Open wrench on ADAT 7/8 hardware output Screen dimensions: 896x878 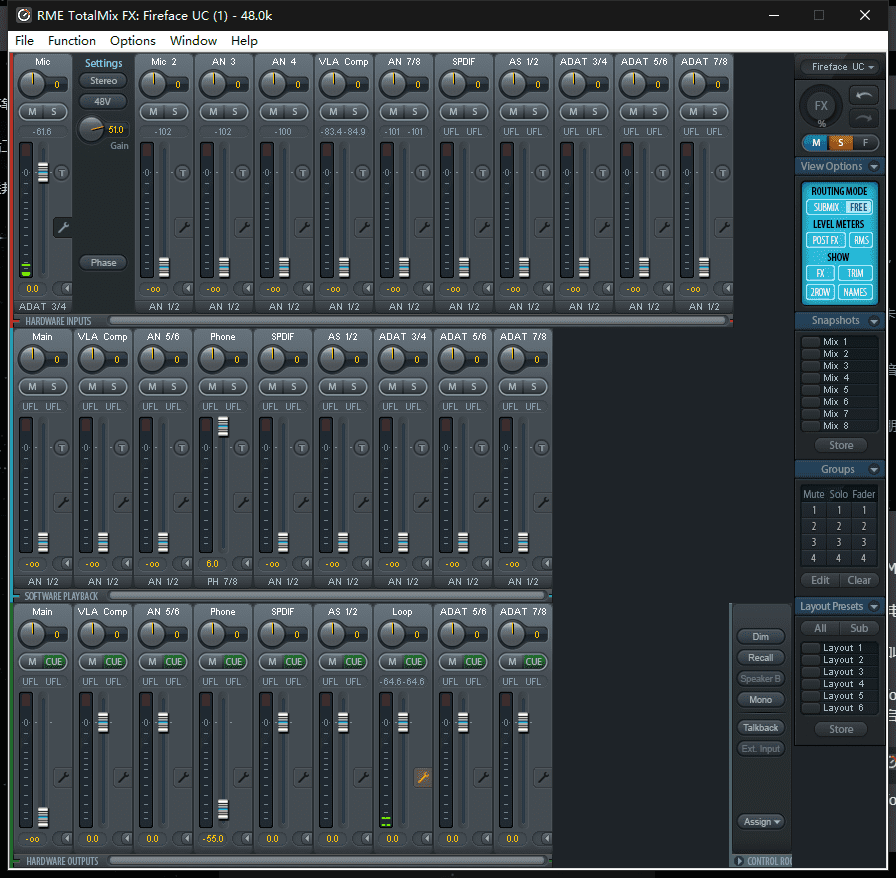543,777
